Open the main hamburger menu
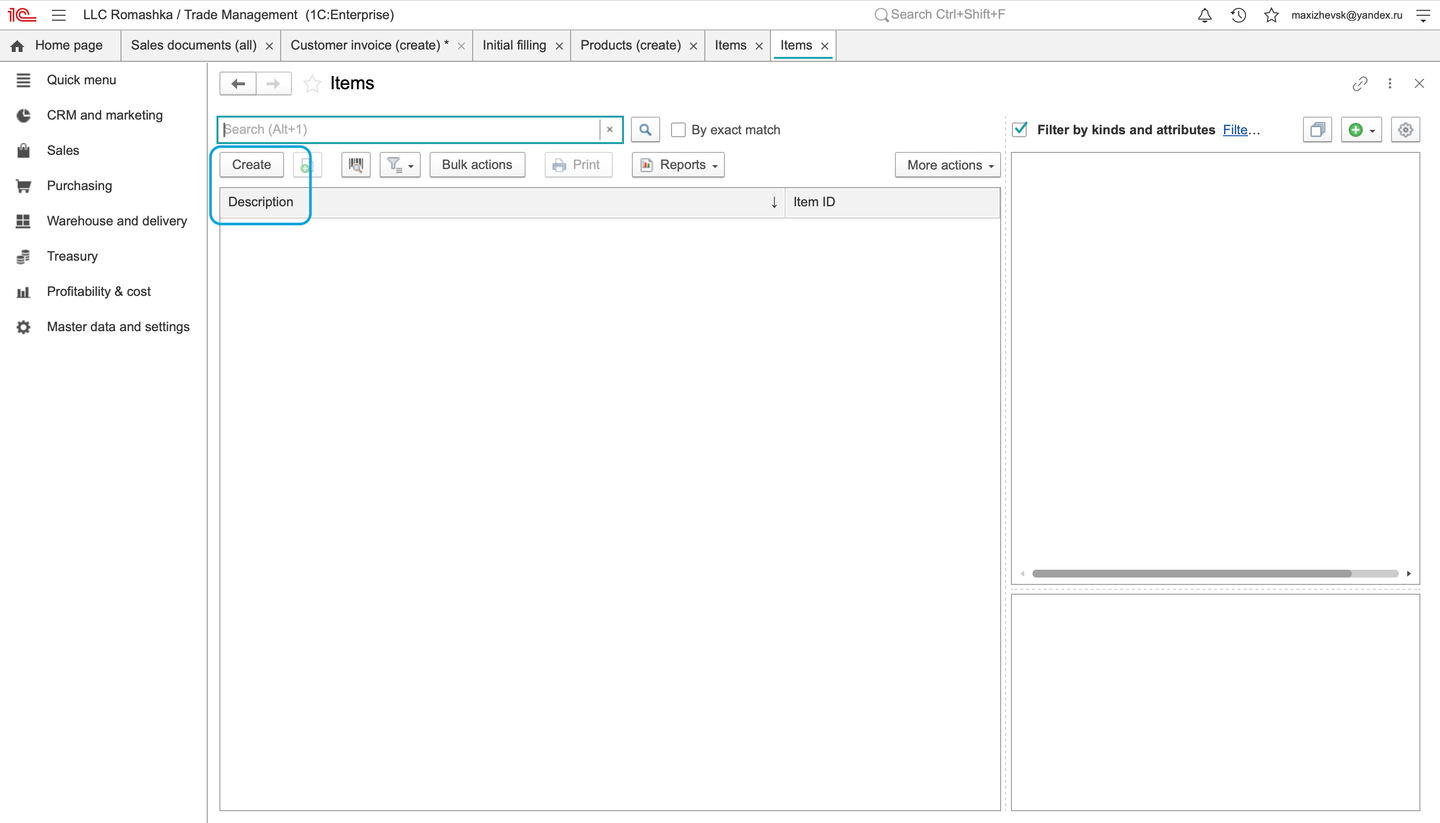The image size is (1440, 823). [x=59, y=15]
